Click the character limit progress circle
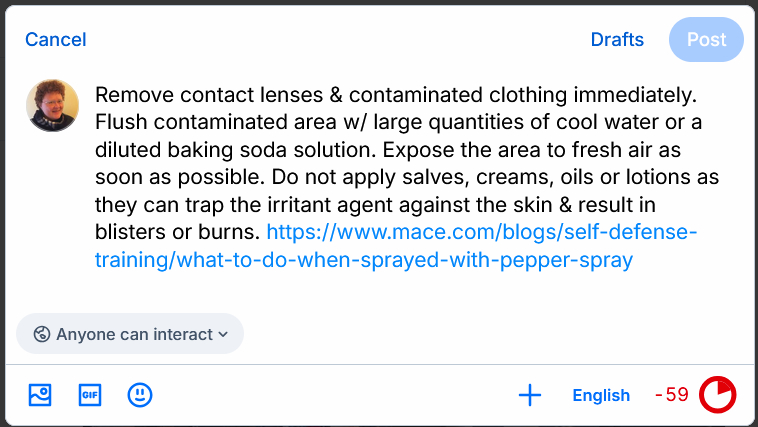 click(x=717, y=395)
